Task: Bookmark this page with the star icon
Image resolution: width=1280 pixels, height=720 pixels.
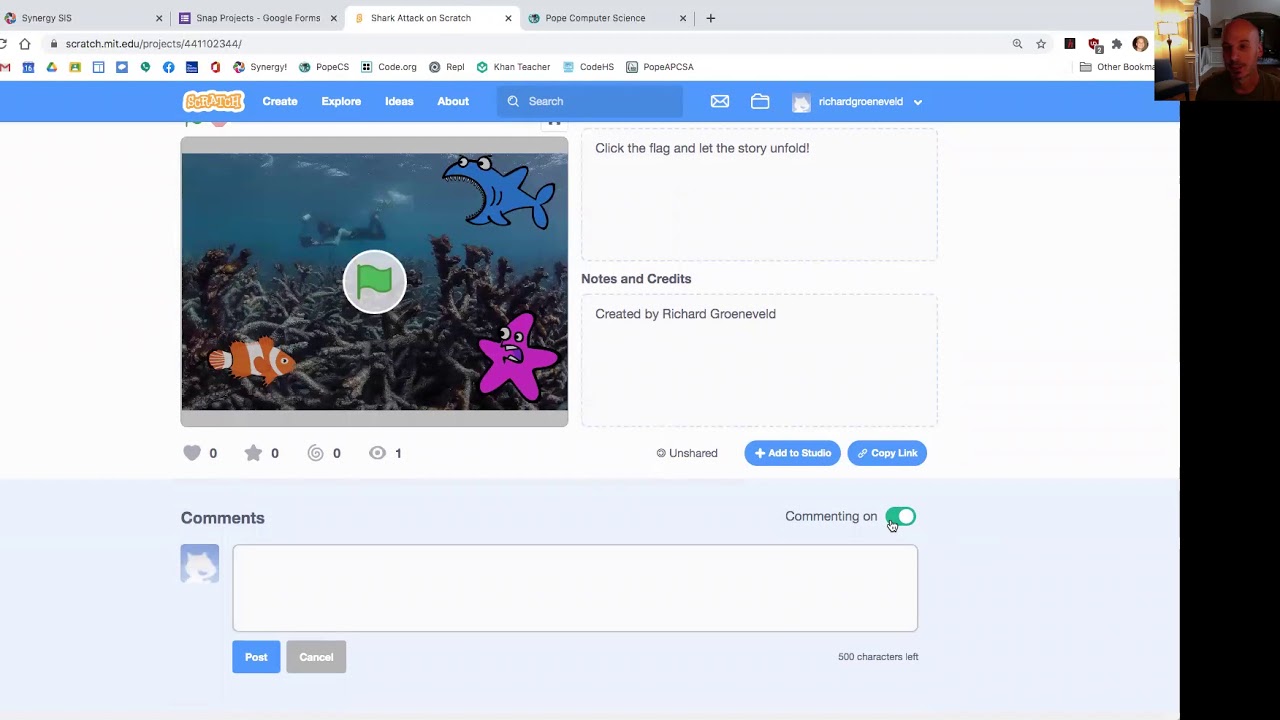Action: (1041, 44)
